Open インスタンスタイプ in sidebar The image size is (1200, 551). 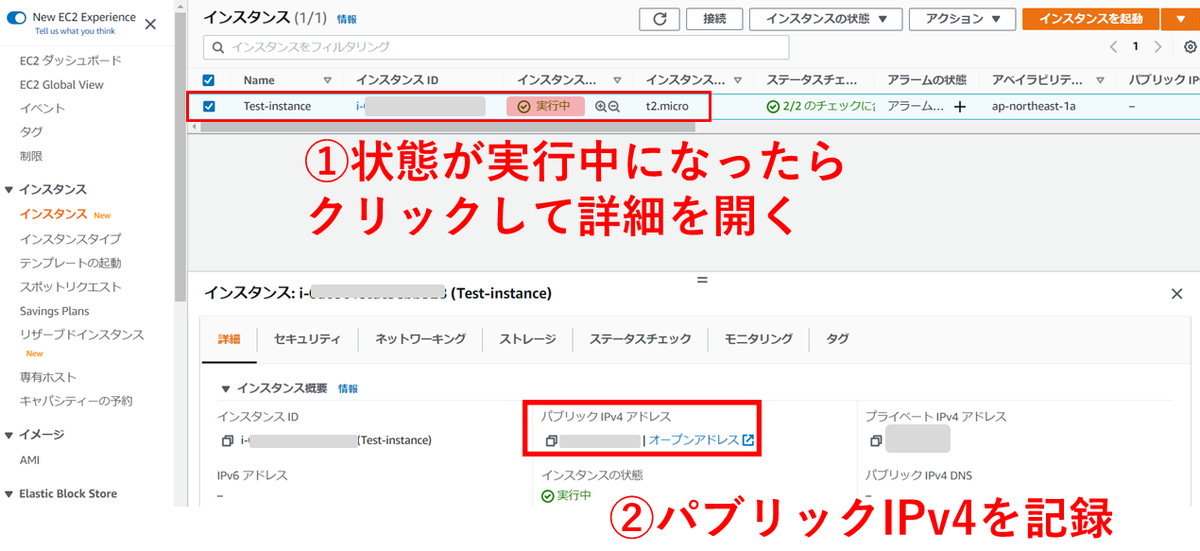(x=70, y=239)
